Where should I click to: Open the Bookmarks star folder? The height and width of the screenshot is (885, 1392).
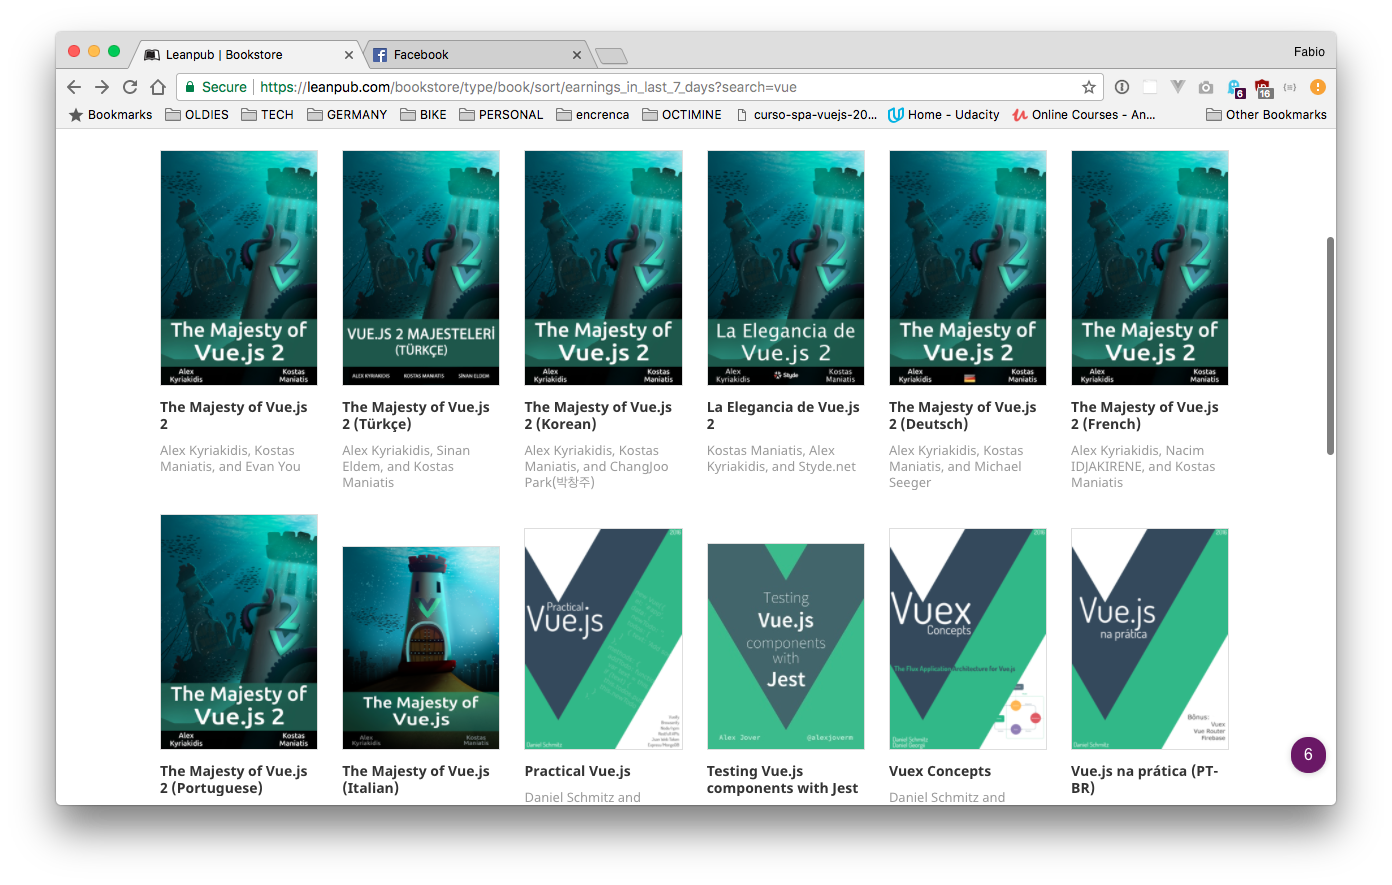[x=110, y=115]
